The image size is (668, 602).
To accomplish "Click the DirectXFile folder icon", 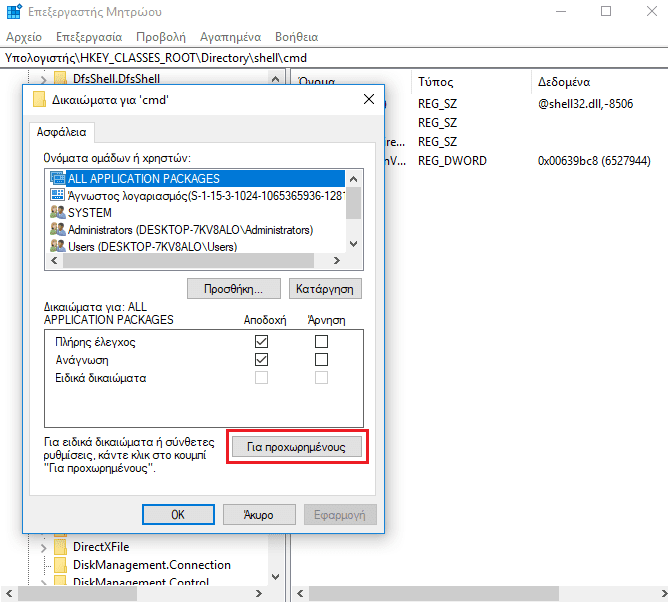I will [60, 546].
